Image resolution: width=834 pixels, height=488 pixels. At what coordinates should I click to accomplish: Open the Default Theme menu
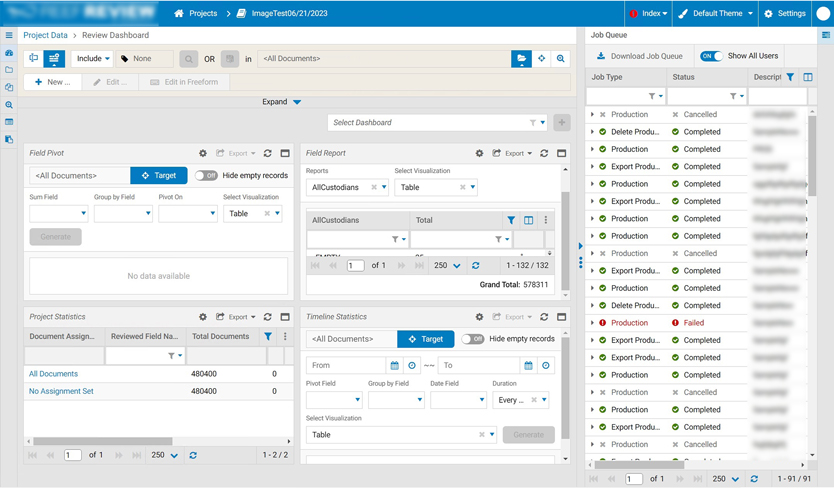coord(715,14)
